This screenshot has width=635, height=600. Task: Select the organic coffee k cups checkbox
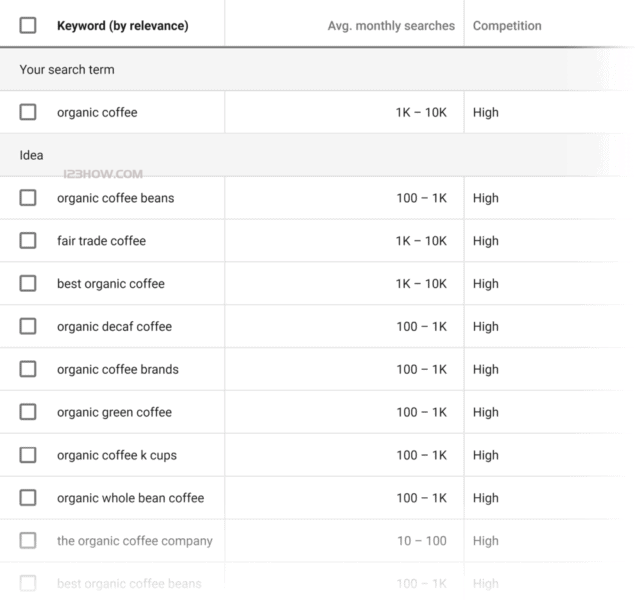click(x=28, y=455)
